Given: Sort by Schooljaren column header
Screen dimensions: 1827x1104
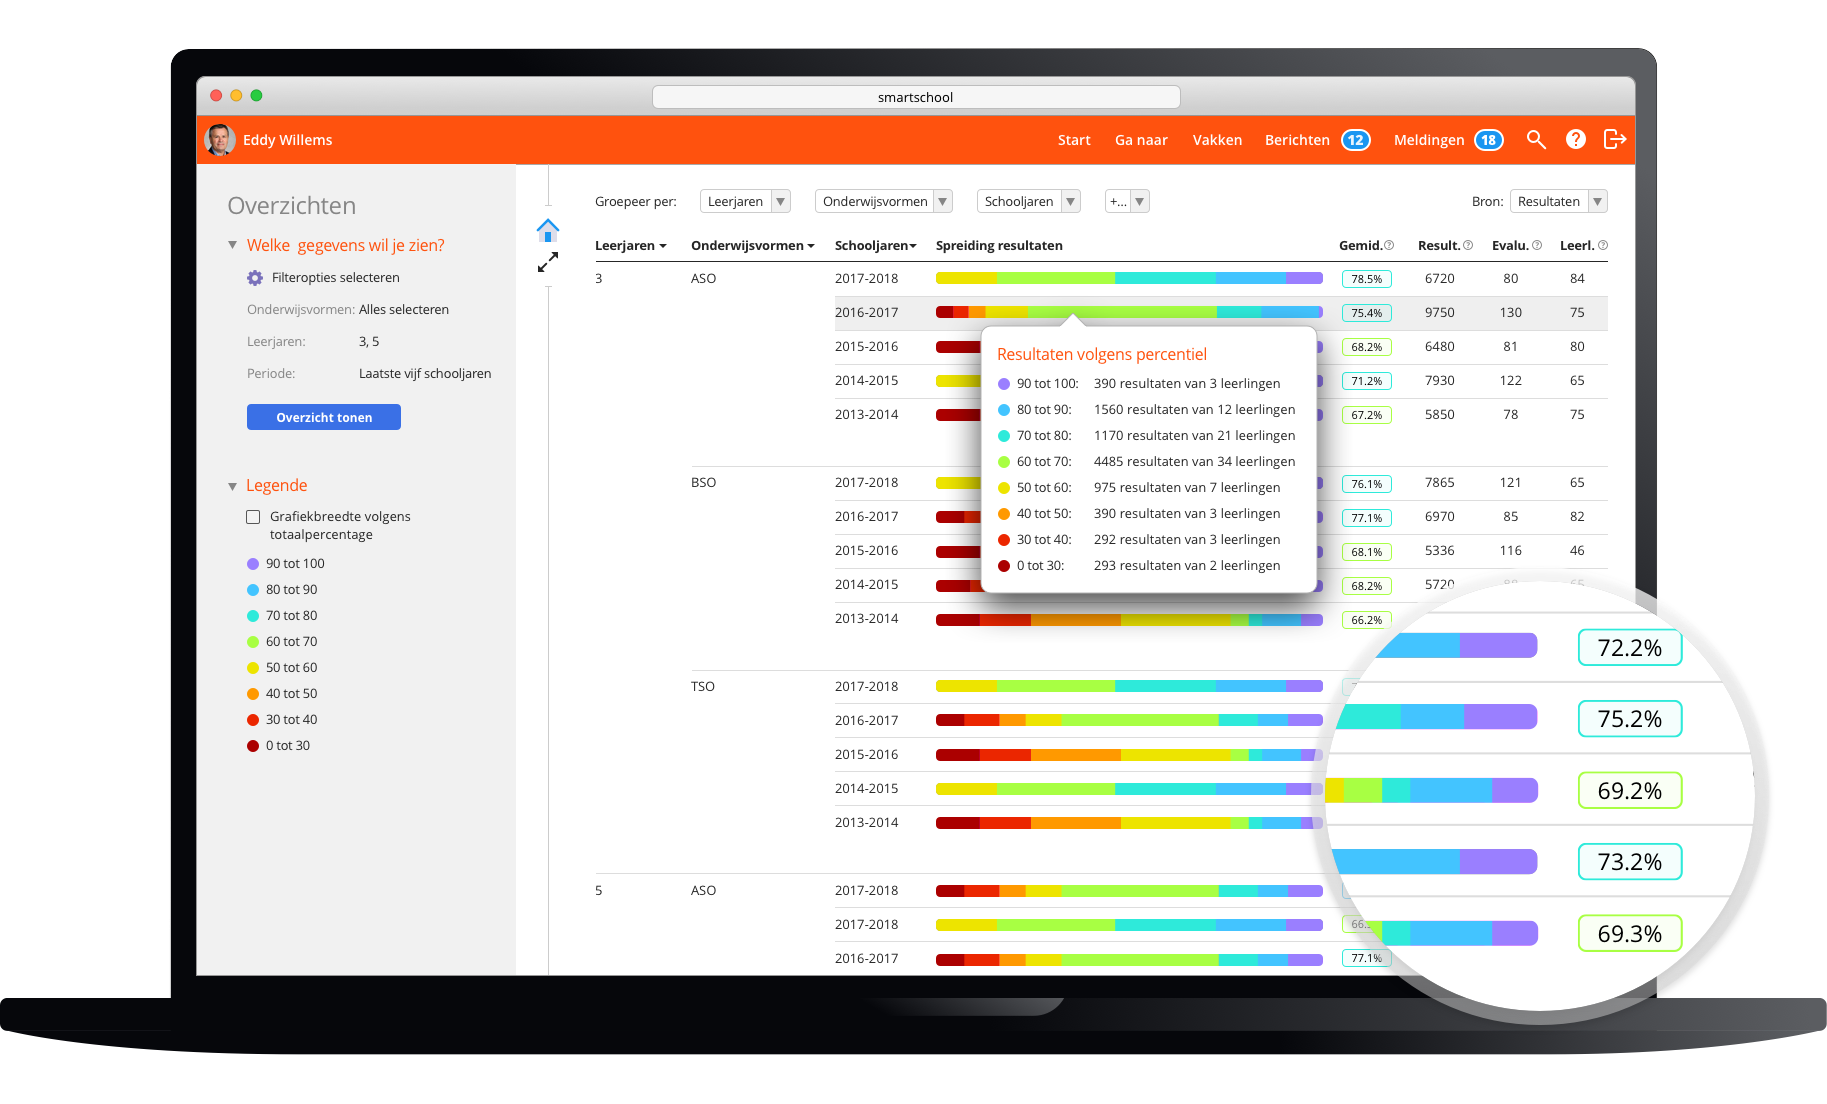Looking at the screenshot, I should pyautogui.click(x=876, y=245).
